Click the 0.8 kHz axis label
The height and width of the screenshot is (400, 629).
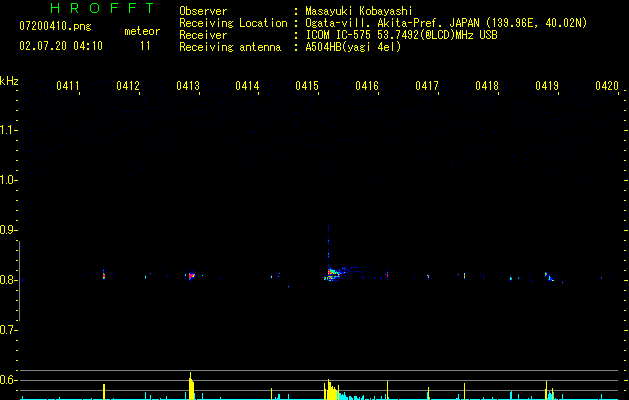(x=8, y=280)
